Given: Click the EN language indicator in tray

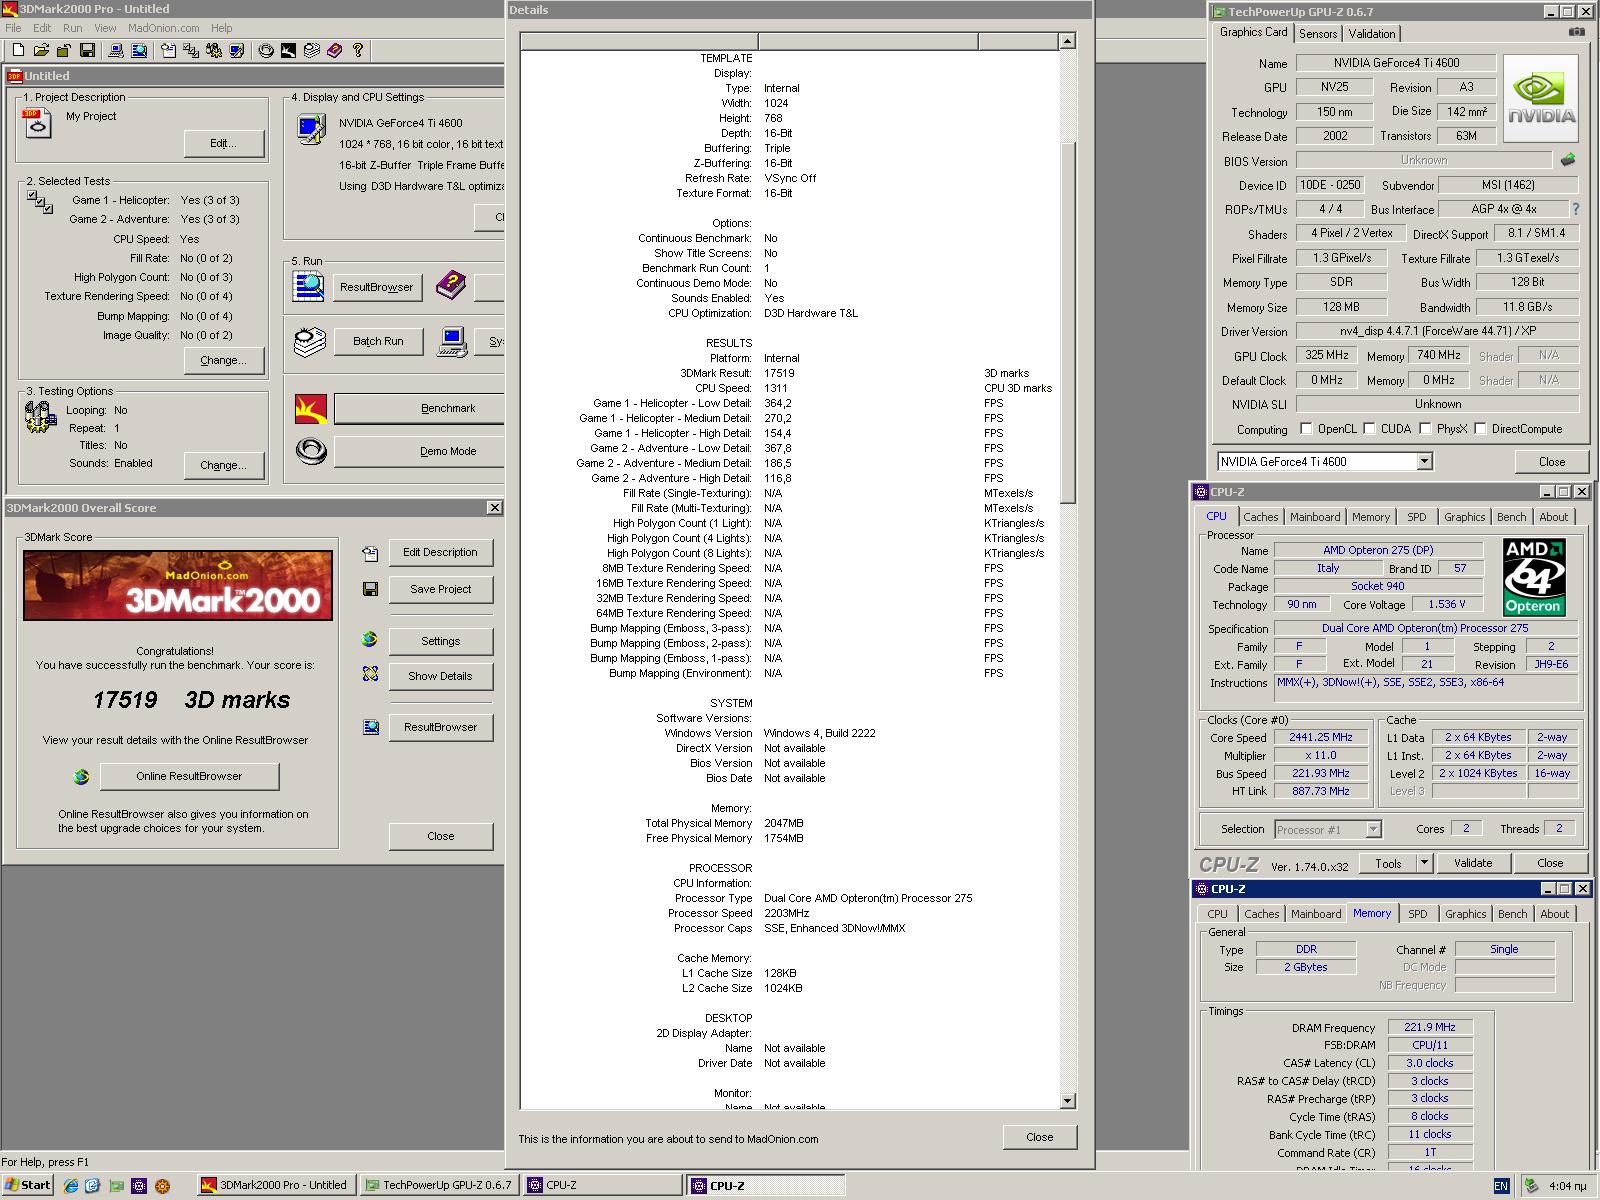Looking at the screenshot, I should 1501,1186.
